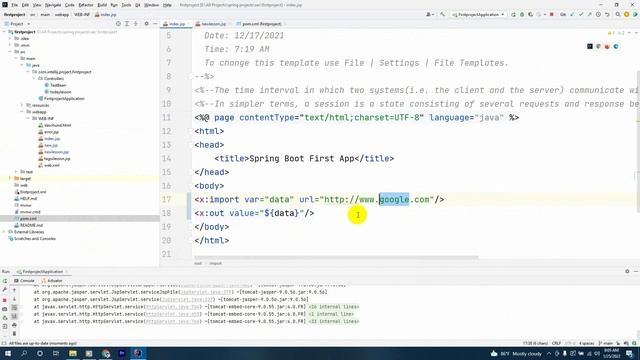Open page in Edge browser icon
The image size is (640, 360).
point(616,46)
